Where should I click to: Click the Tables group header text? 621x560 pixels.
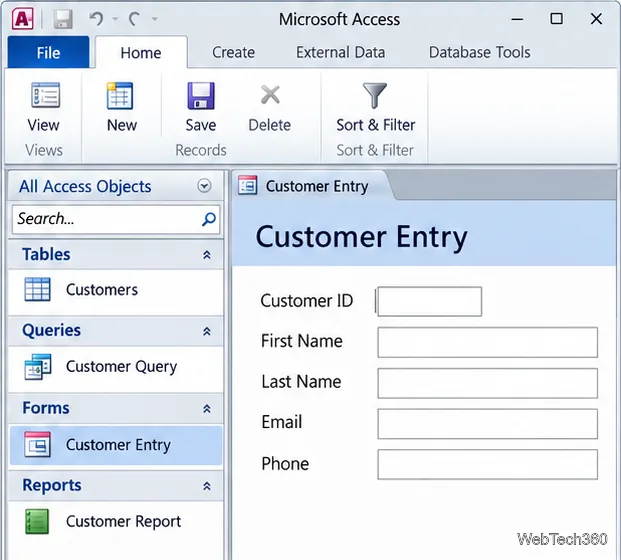click(46, 254)
